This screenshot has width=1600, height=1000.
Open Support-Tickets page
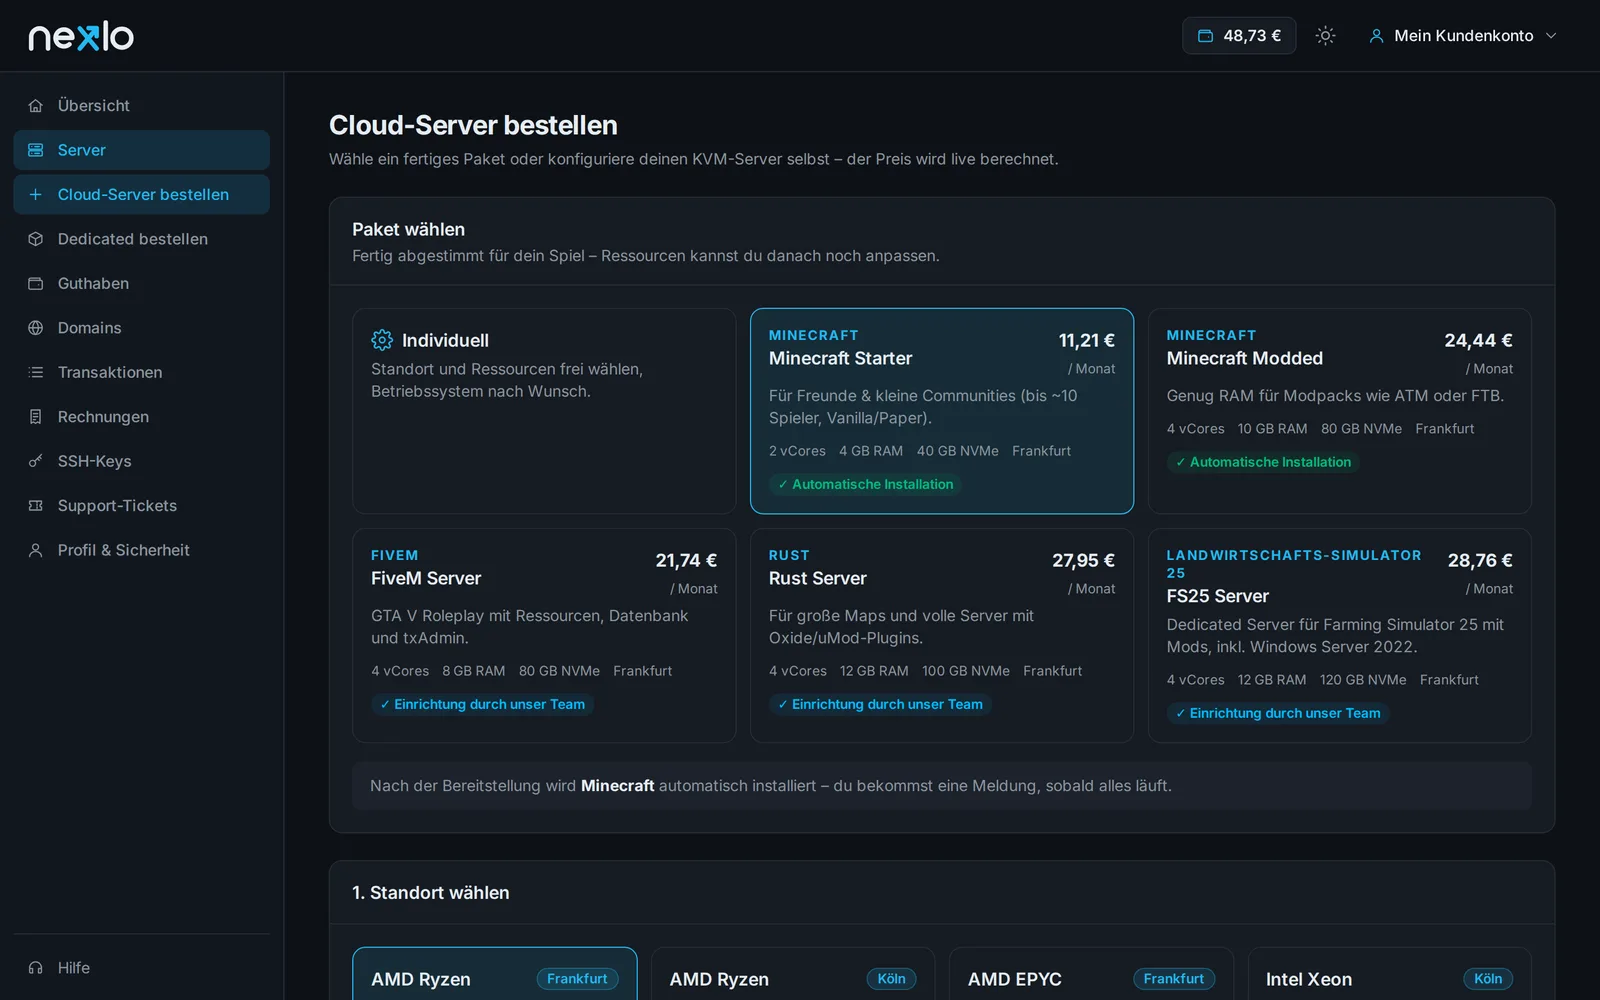coord(142,506)
